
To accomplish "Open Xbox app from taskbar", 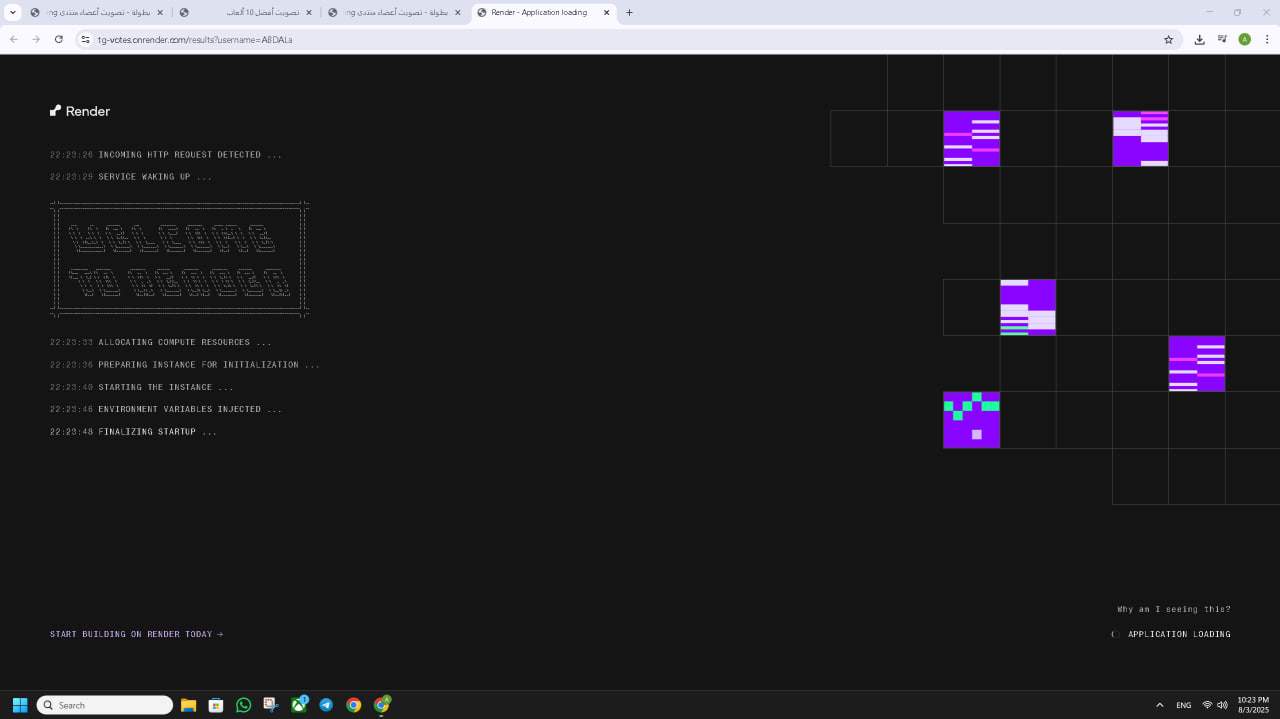I will (x=298, y=705).
